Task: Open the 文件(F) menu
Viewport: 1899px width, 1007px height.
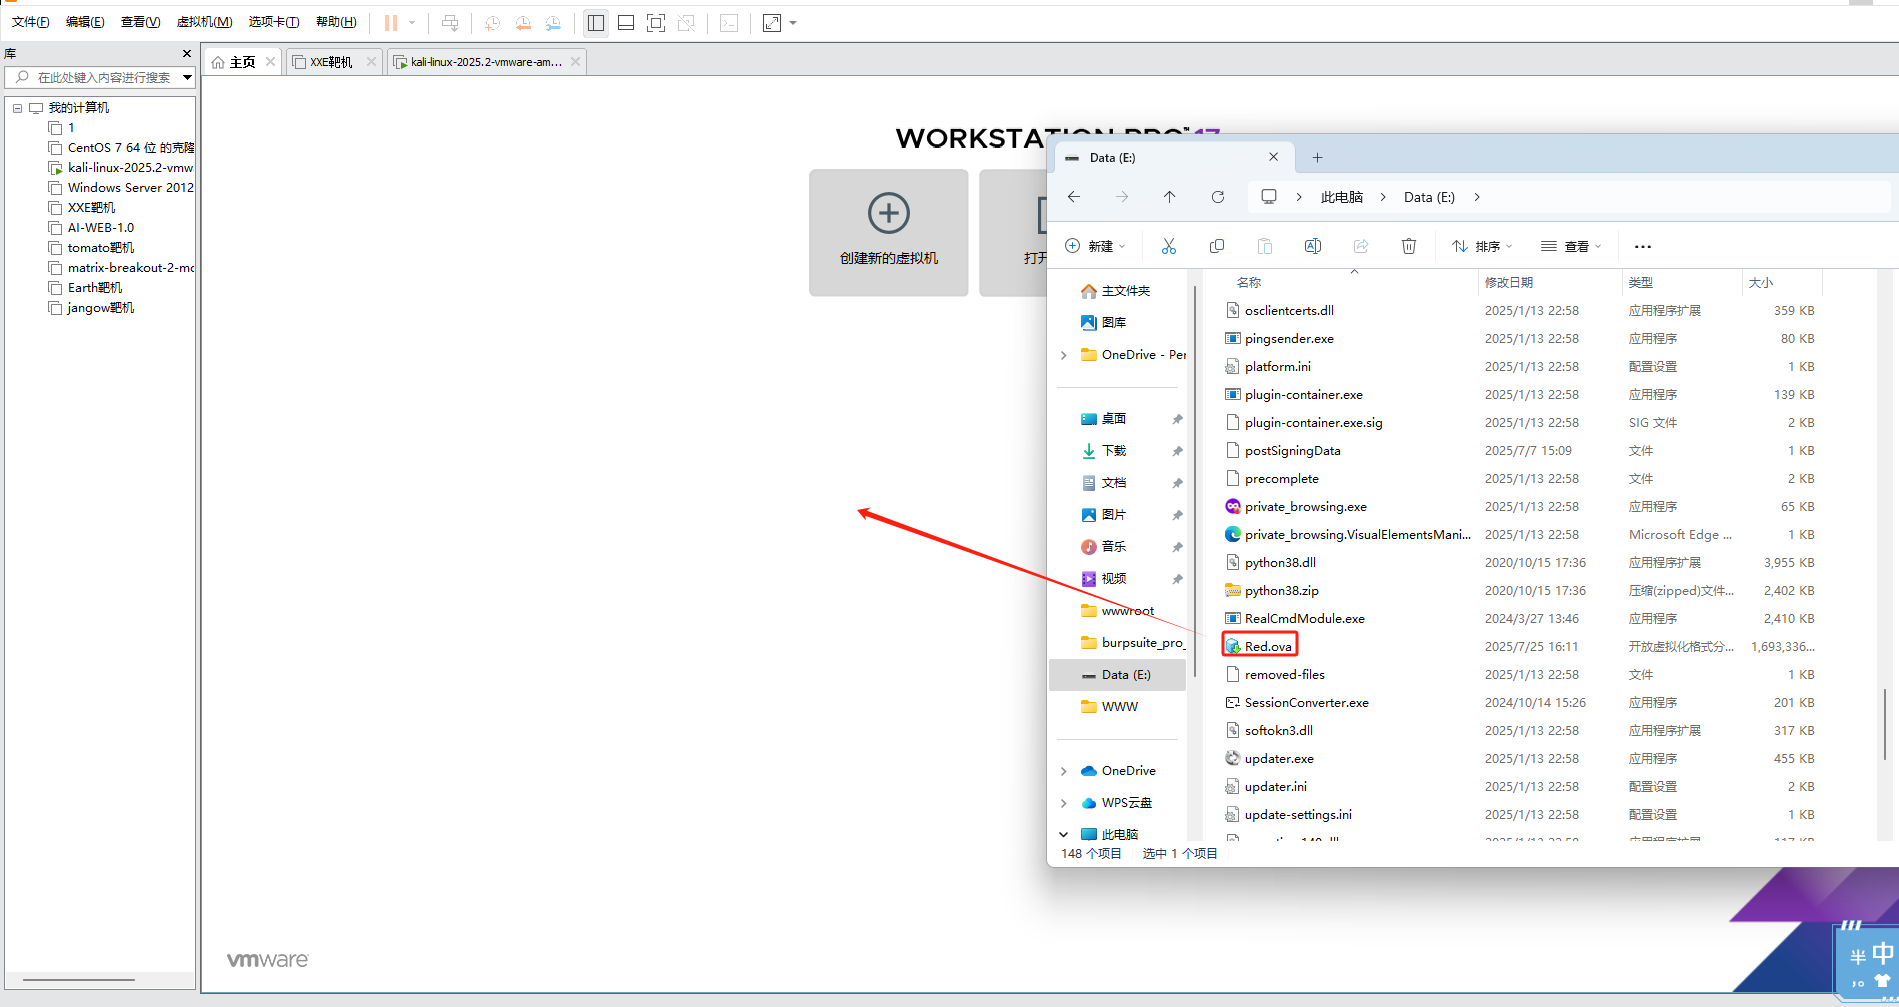Action: (x=30, y=22)
